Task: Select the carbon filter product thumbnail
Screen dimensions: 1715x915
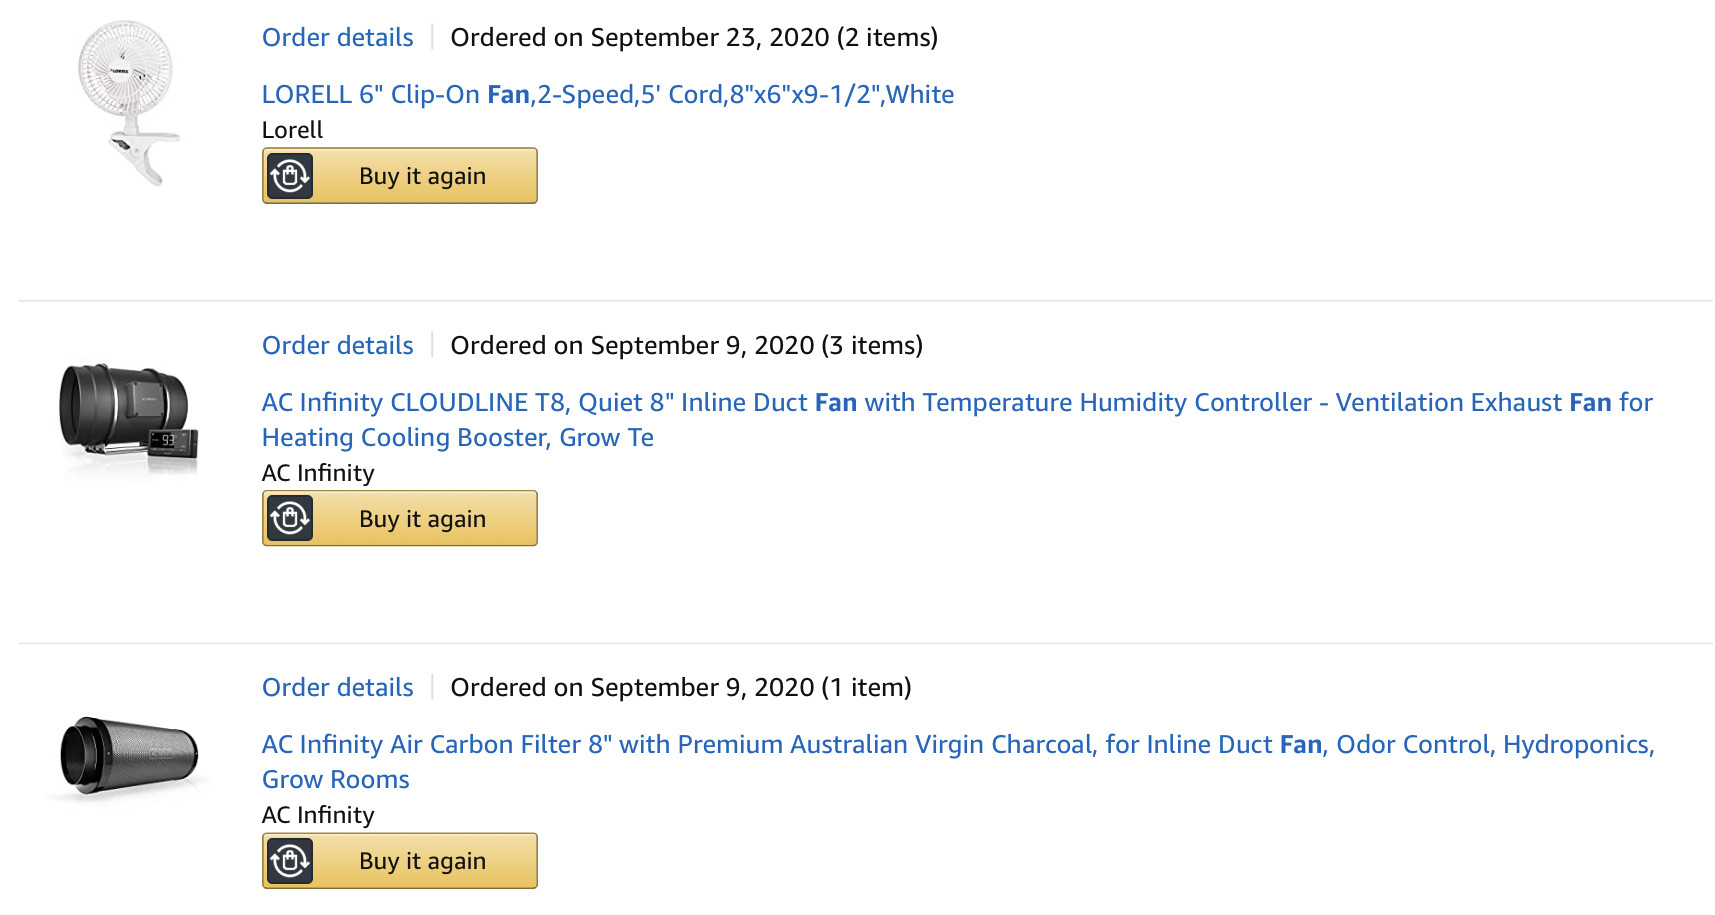Action: [129, 757]
